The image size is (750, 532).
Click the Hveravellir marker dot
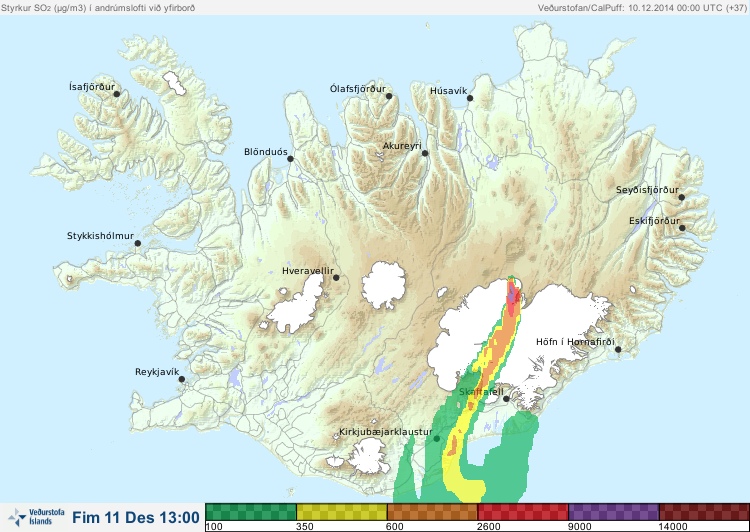[336, 277]
